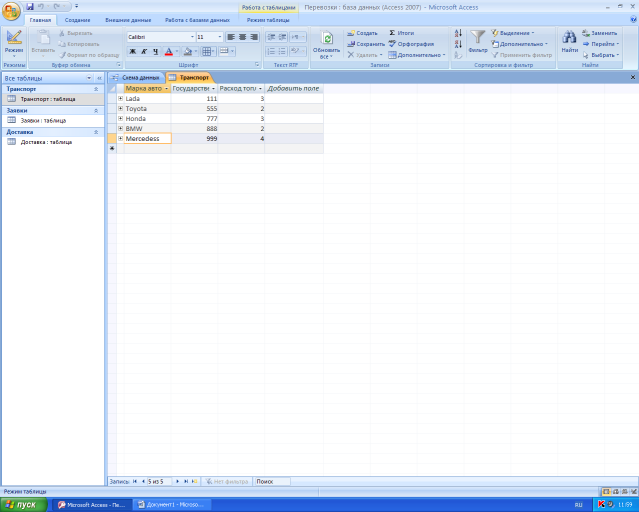Switch to the Создание ribbon tab
Image resolution: width=639 pixels, height=512 pixels.
(x=77, y=20)
